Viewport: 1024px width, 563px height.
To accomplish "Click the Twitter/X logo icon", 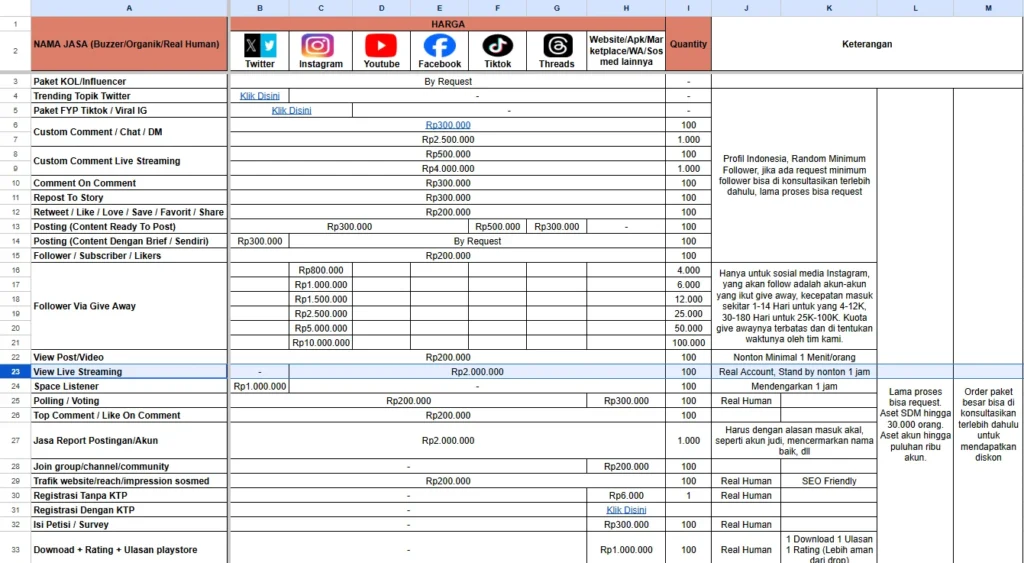I will tap(260, 46).
